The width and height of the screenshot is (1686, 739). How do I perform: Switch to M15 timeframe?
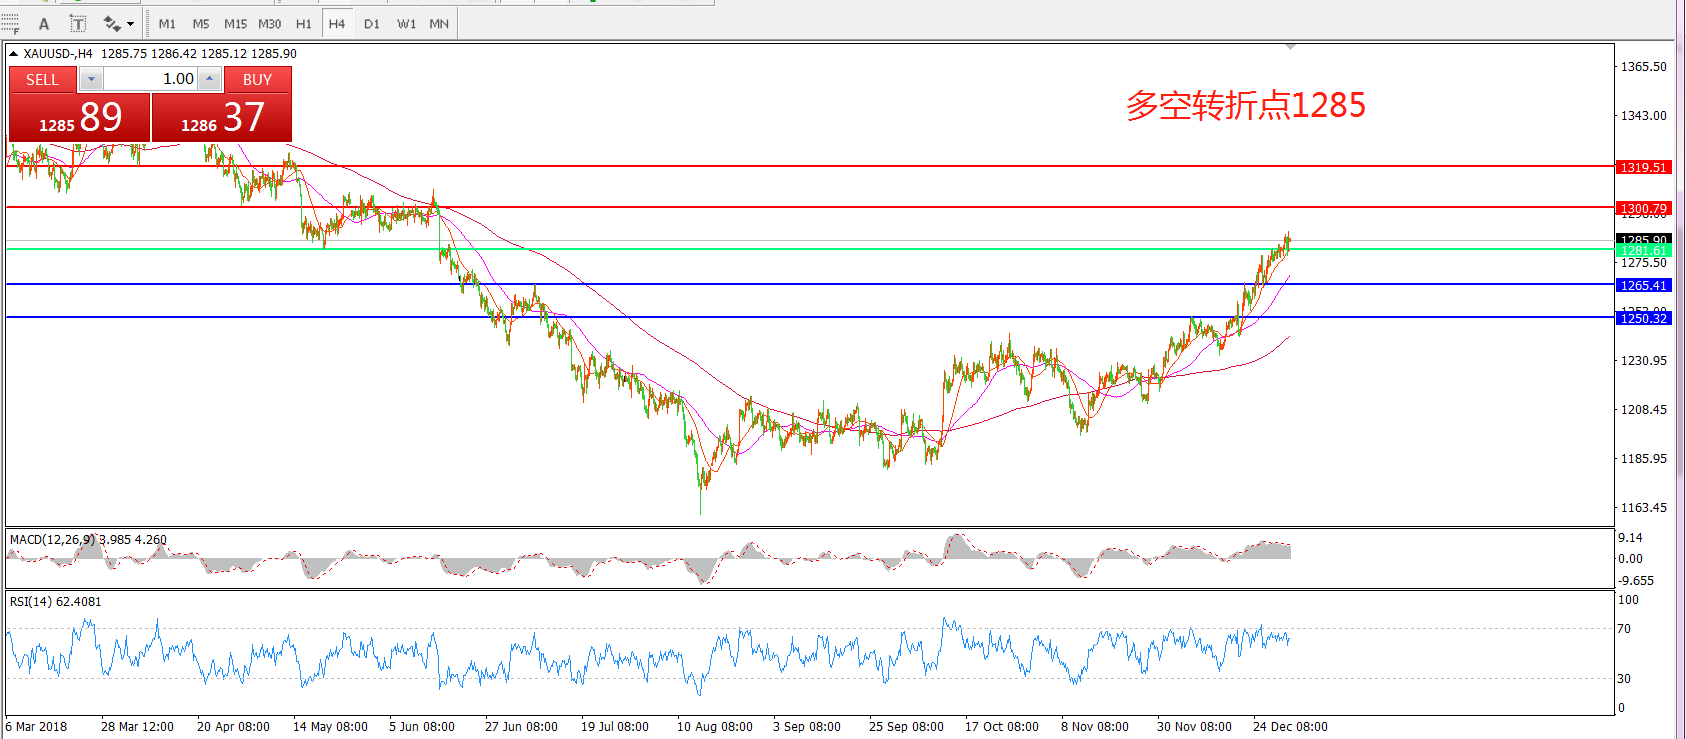(x=235, y=24)
